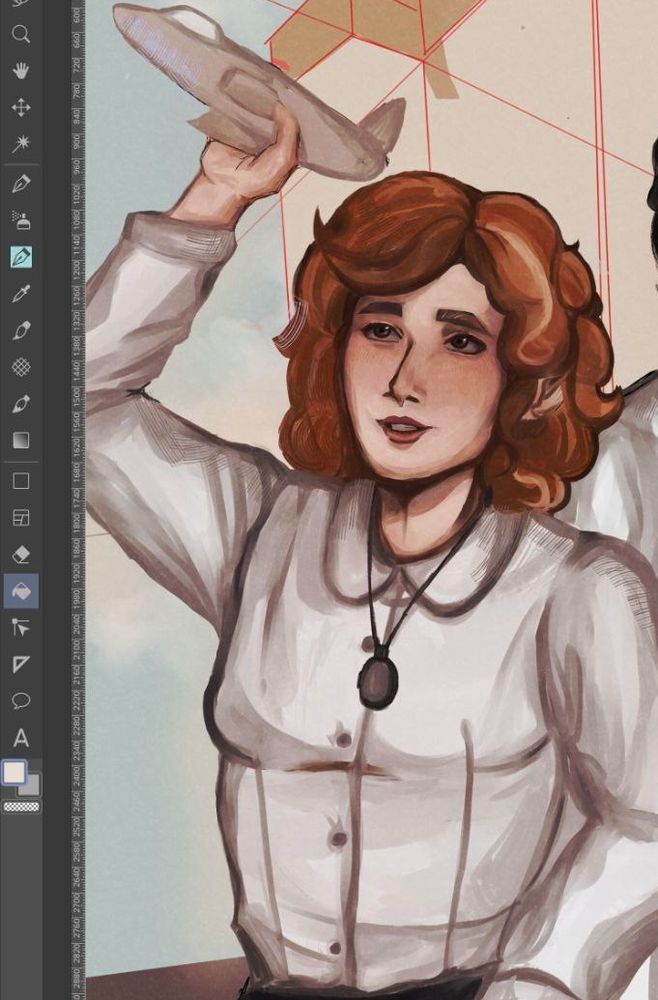Choose the gray sub color swatch
658x1000 pixels.
(31, 787)
